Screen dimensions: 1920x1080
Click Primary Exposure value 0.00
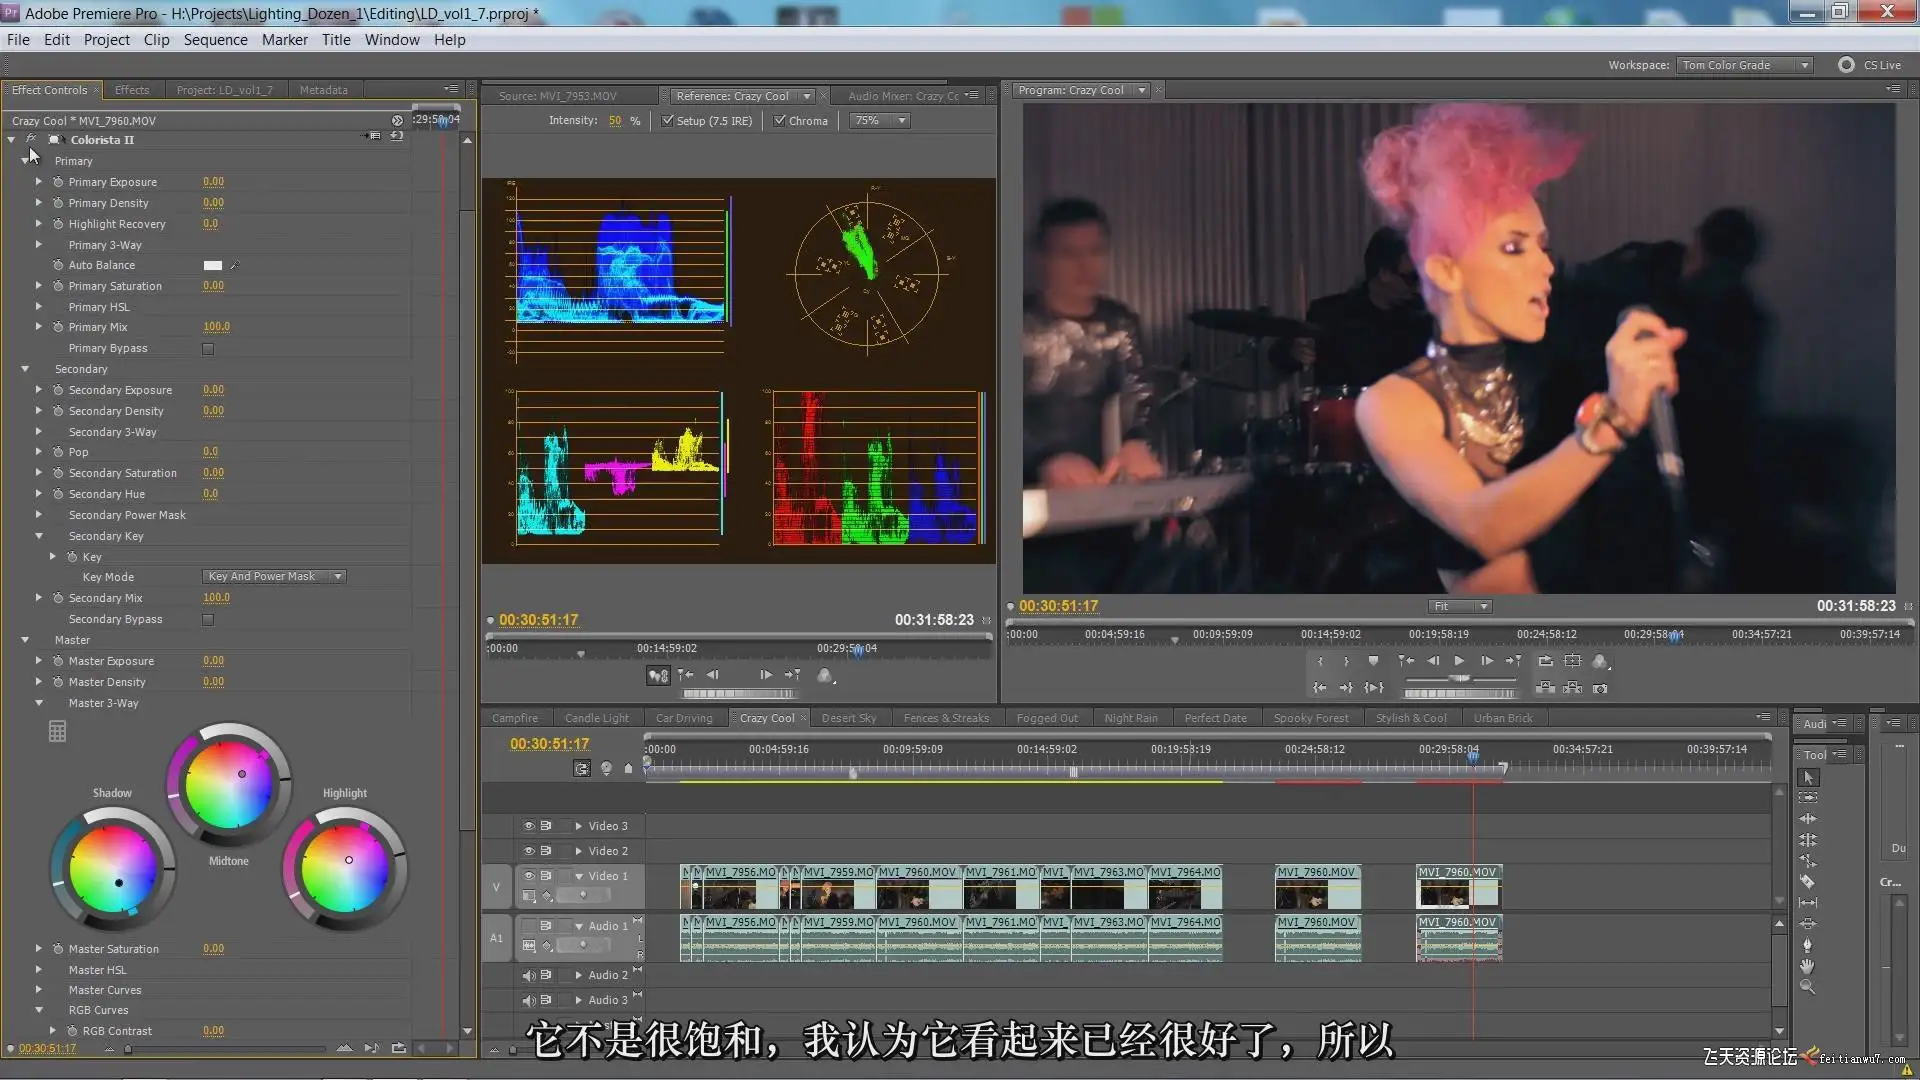tap(213, 182)
